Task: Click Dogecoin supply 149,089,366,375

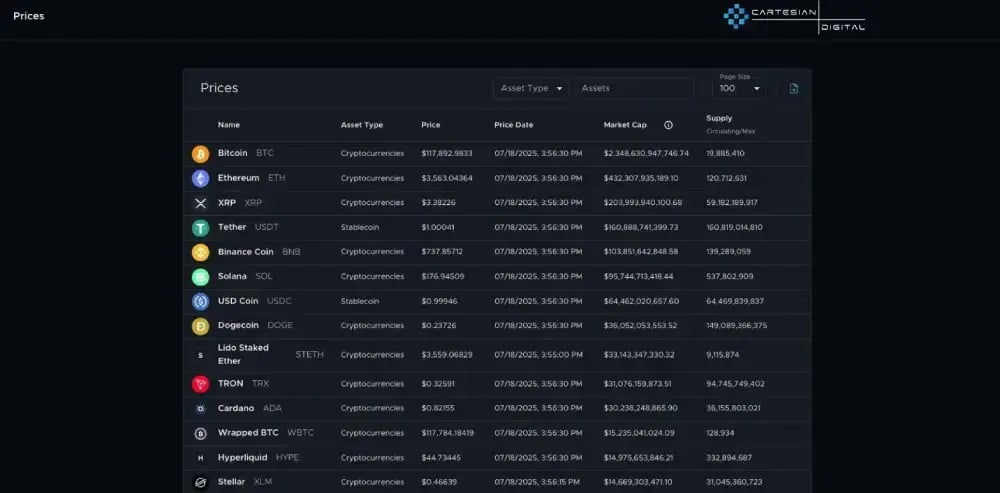Action: (737, 326)
